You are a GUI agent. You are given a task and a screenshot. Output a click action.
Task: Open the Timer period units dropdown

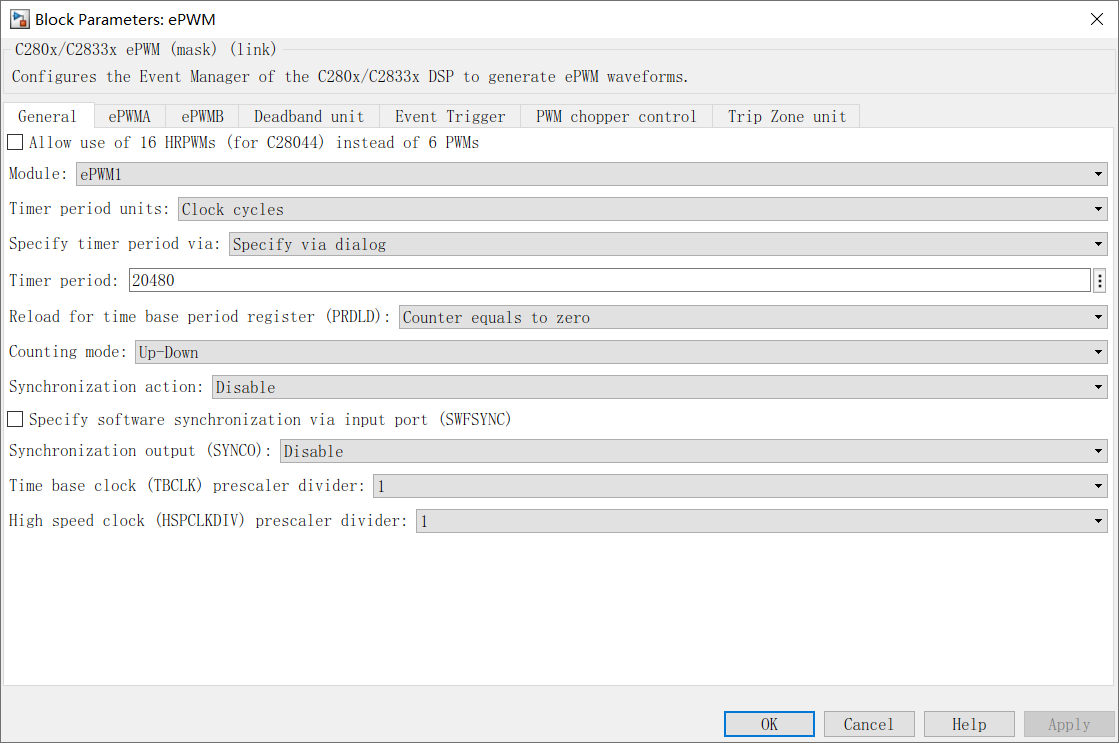[642, 209]
